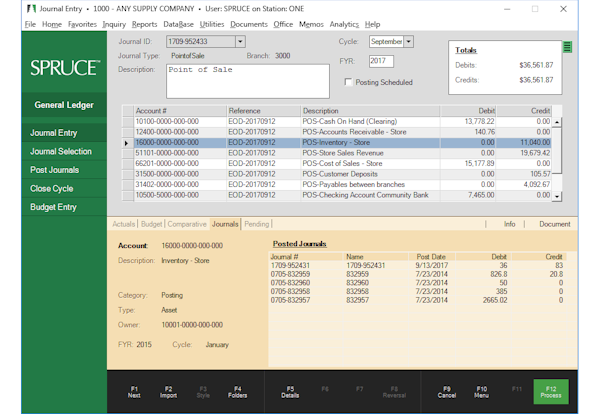Click the green menu marker icon beside Totals
This screenshot has width=600, height=414.
[x=567, y=47]
